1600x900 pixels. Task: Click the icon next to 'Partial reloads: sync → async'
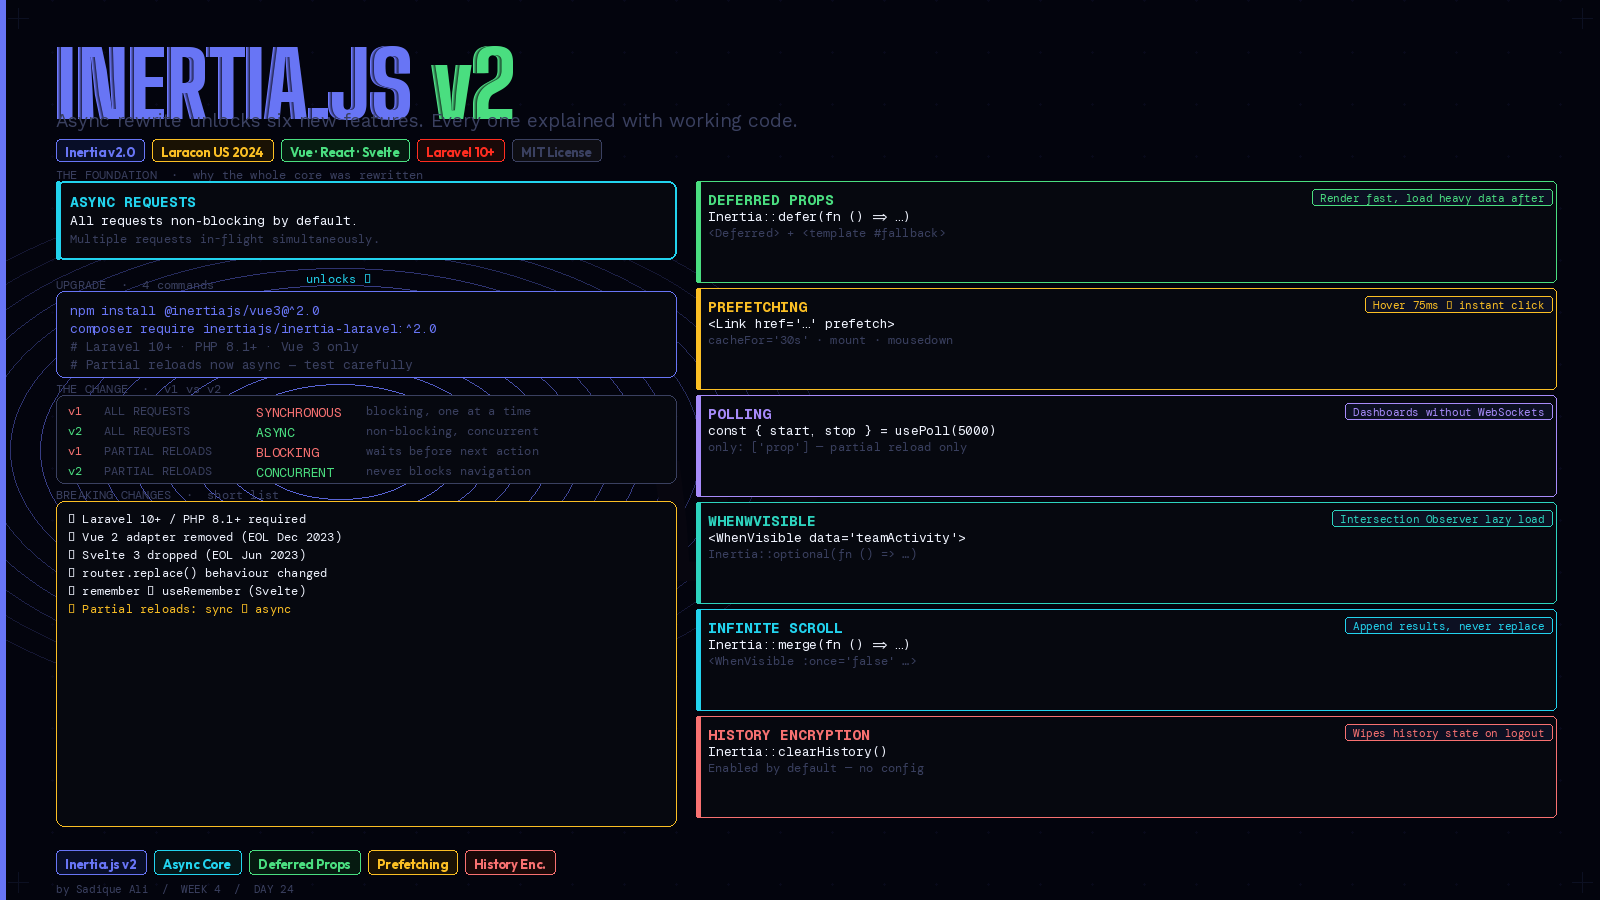[x=72, y=609]
